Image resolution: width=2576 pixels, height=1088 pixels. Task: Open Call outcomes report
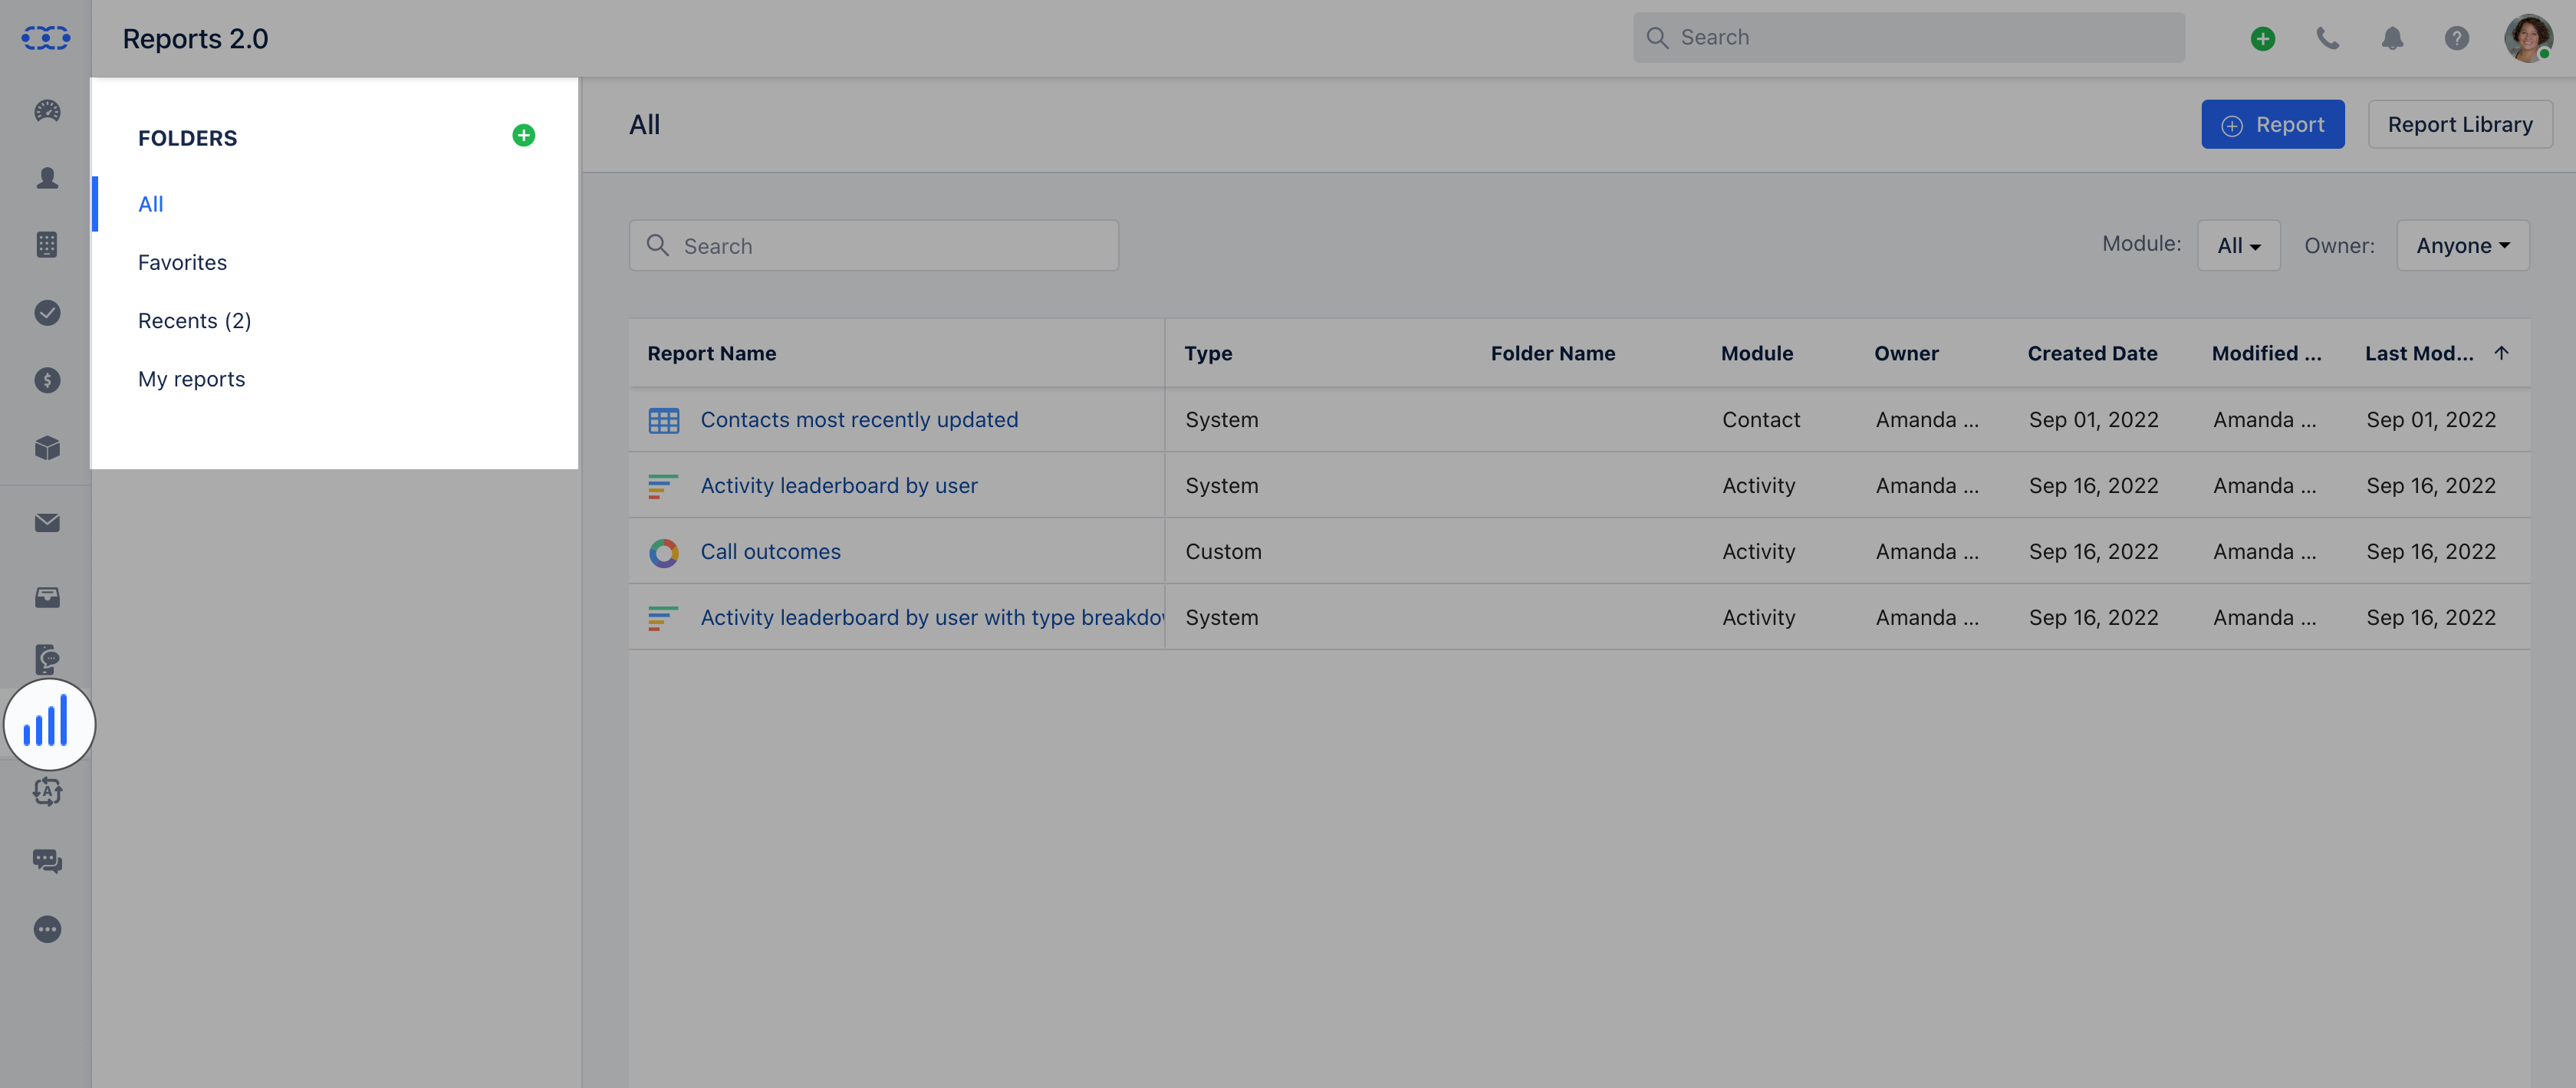coord(770,552)
